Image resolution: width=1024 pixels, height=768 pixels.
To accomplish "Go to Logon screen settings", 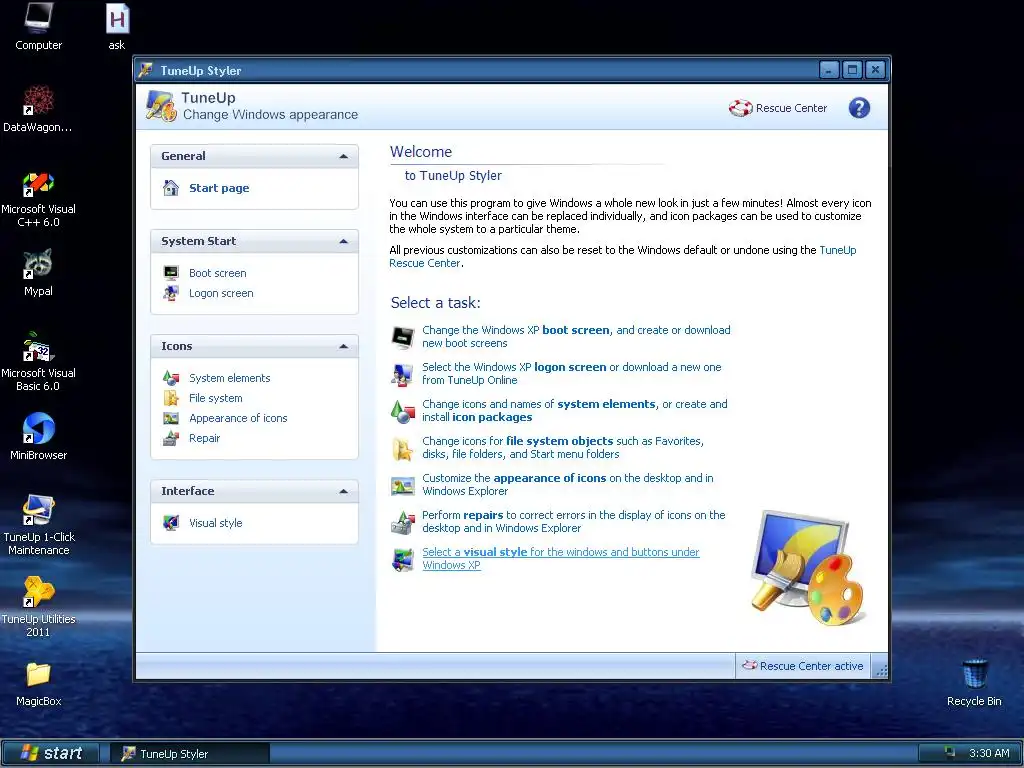I will point(221,293).
